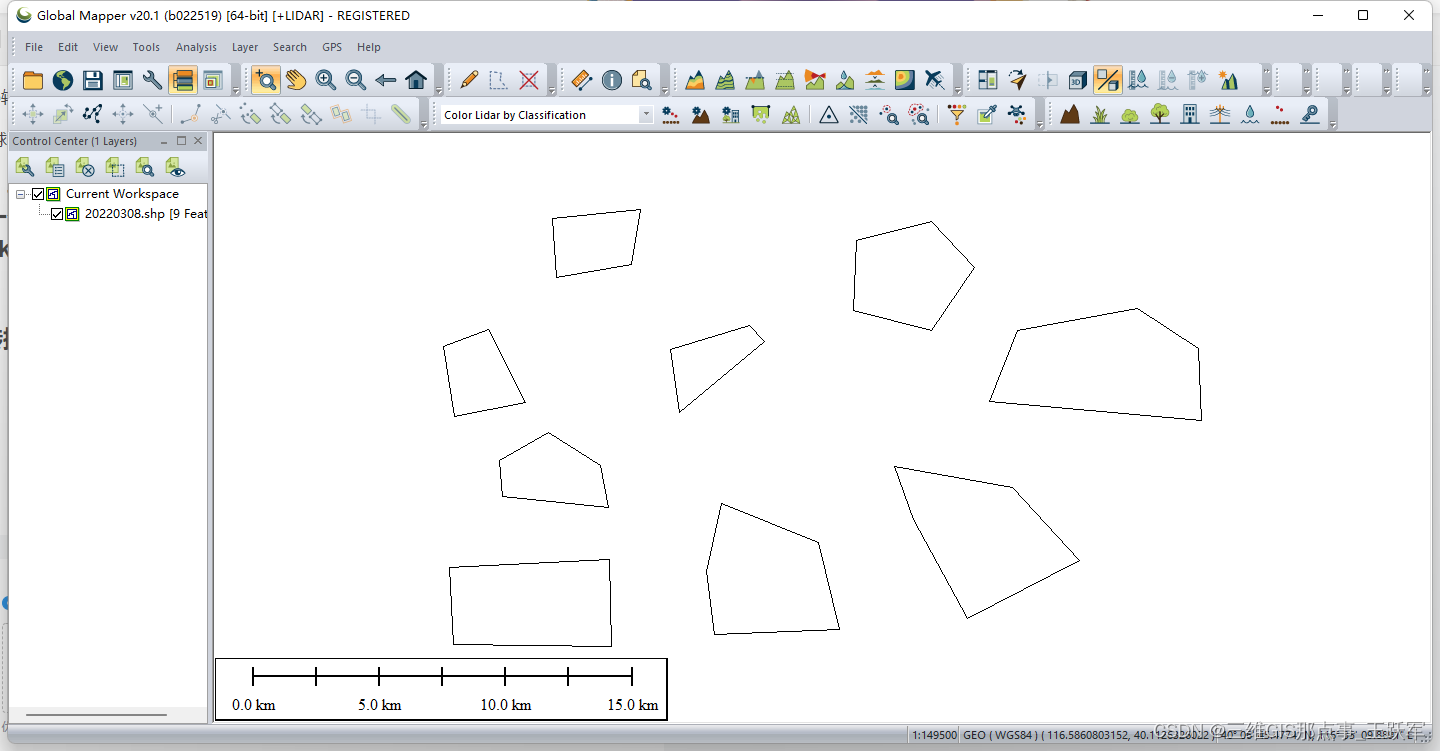Click the Measure ruler tool
The image size is (1440, 751).
pos(582,80)
